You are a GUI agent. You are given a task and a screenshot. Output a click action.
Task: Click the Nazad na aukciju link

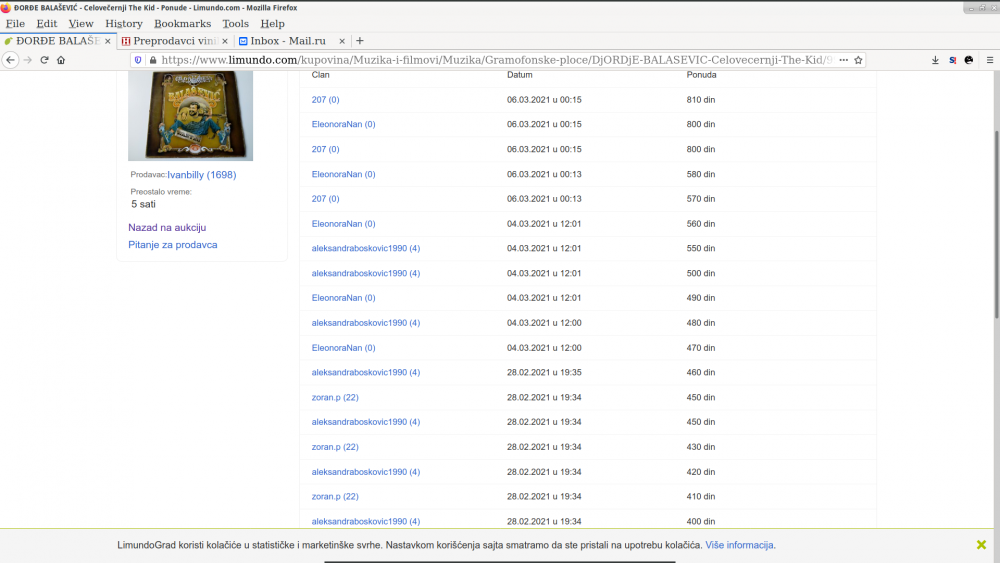(x=167, y=228)
